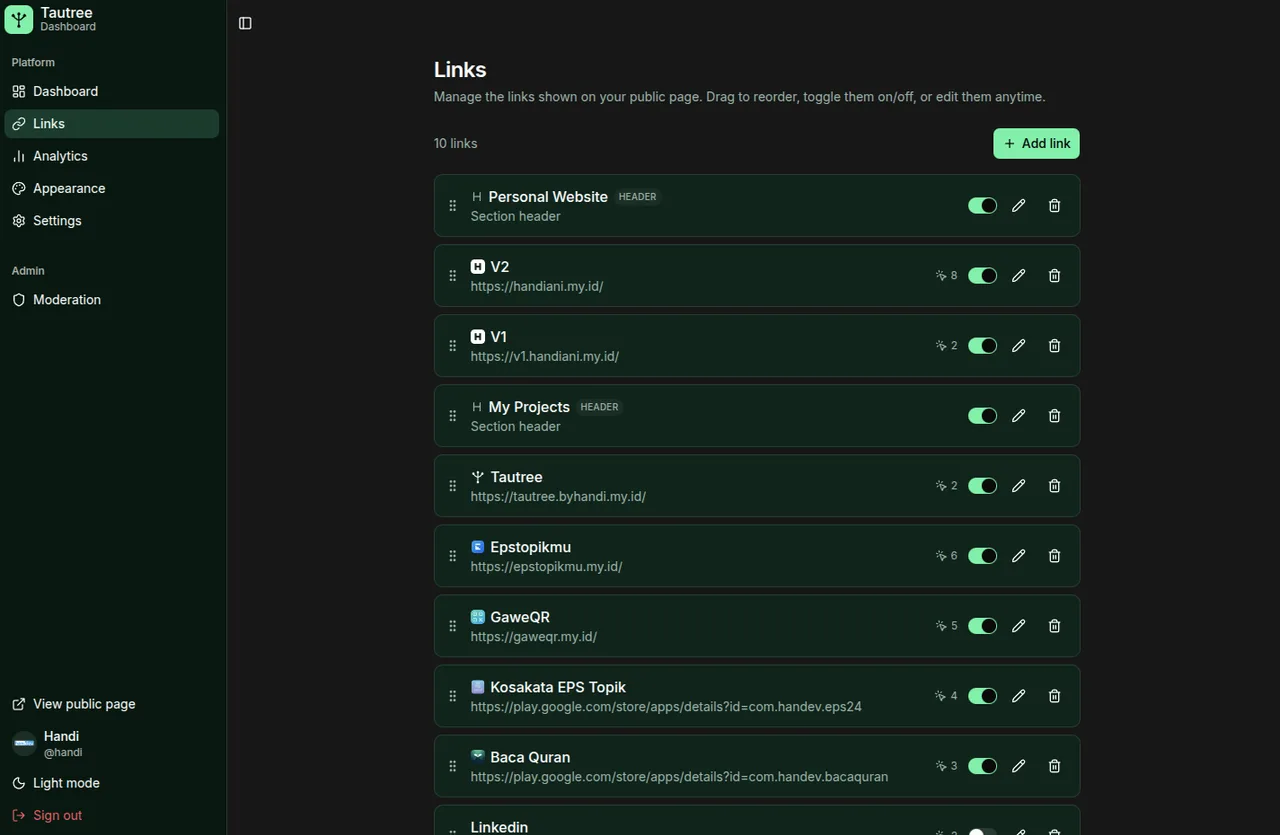
Task: Select Links in the sidebar
Action: click(x=112, y=124)
